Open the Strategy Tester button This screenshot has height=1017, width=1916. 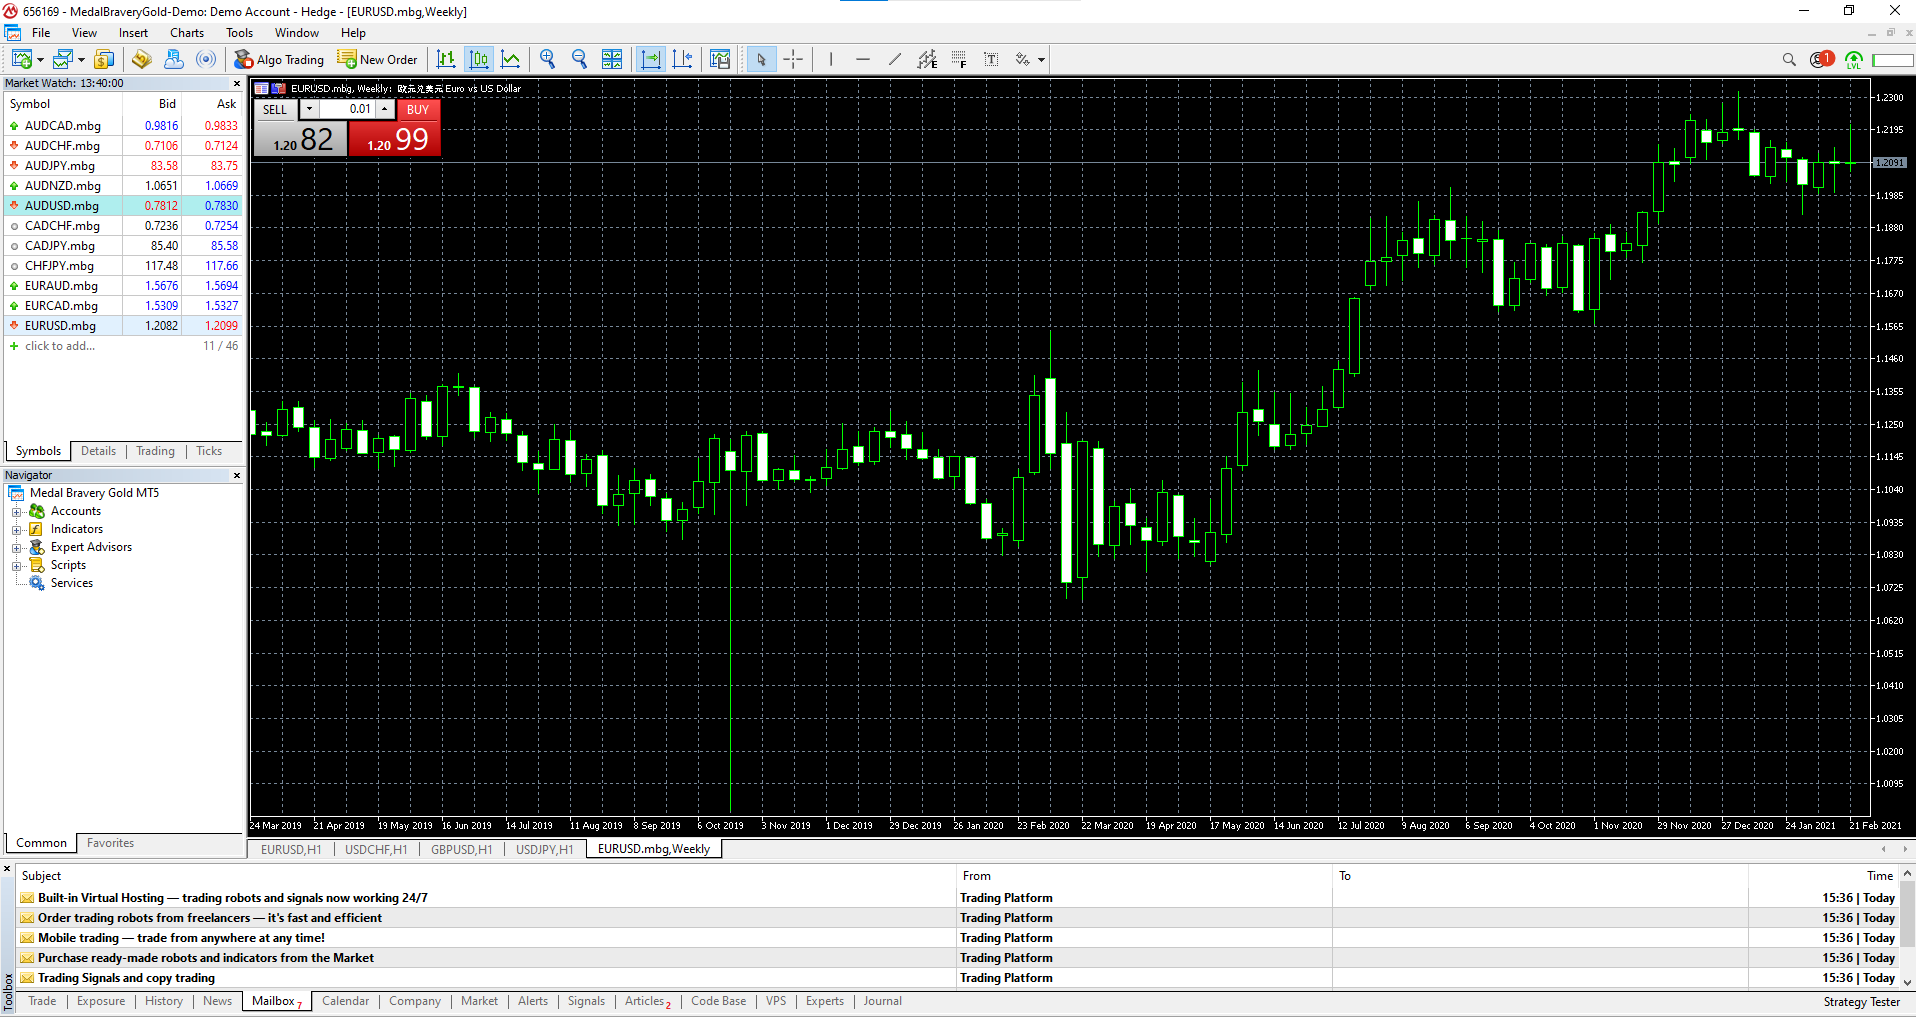point(1861,1001)
